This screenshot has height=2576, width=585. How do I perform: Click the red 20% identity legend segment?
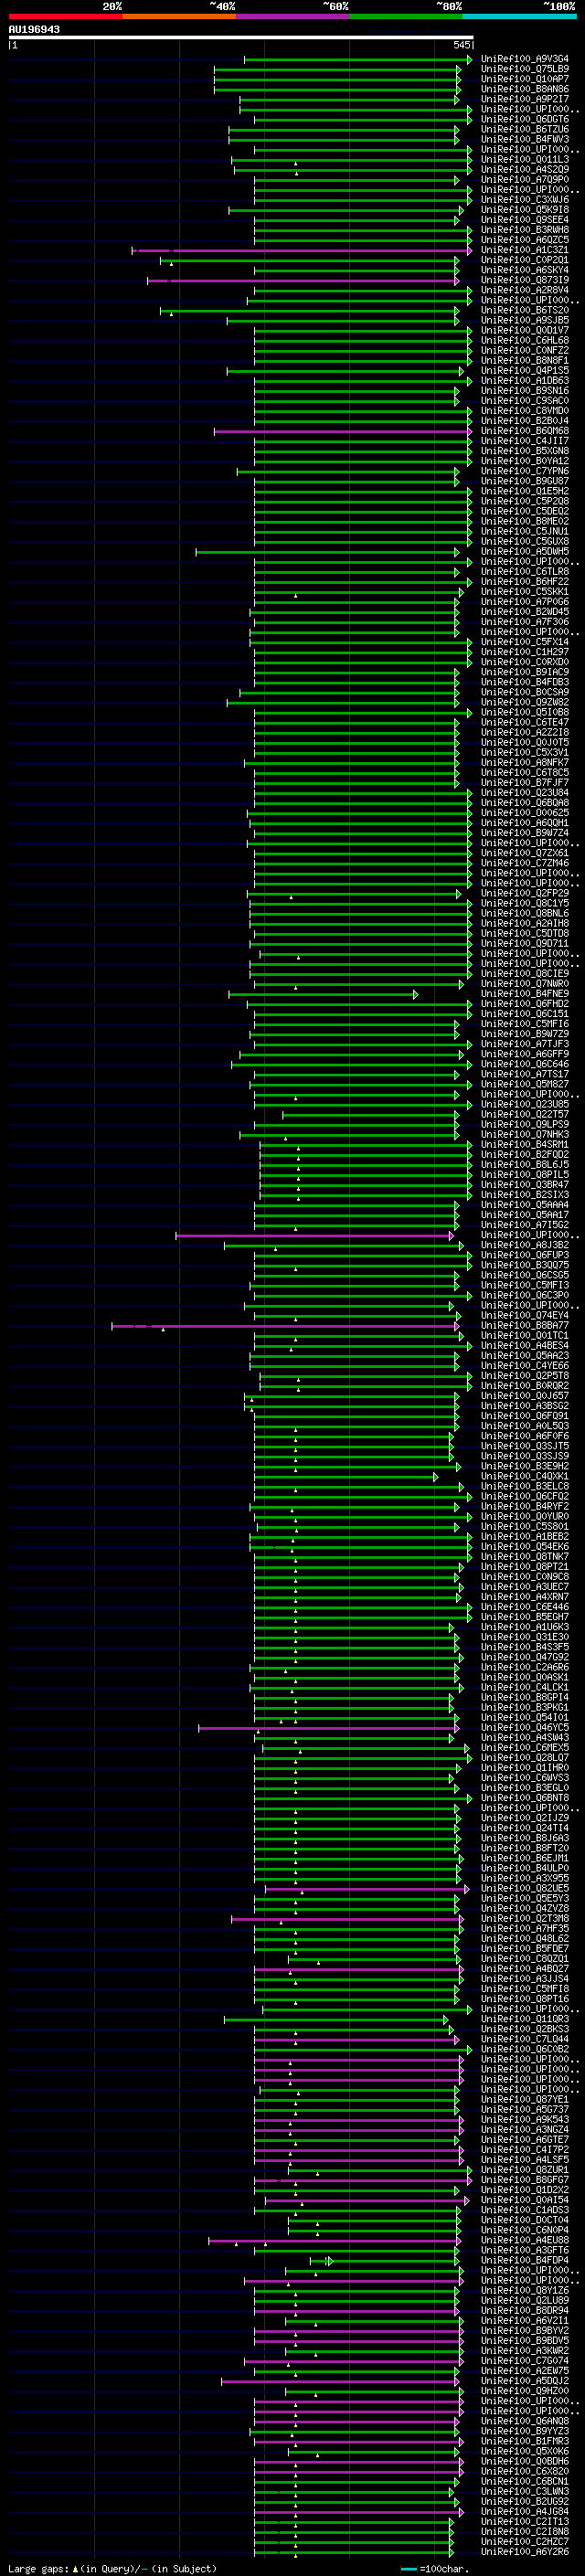tap(66, 16)
